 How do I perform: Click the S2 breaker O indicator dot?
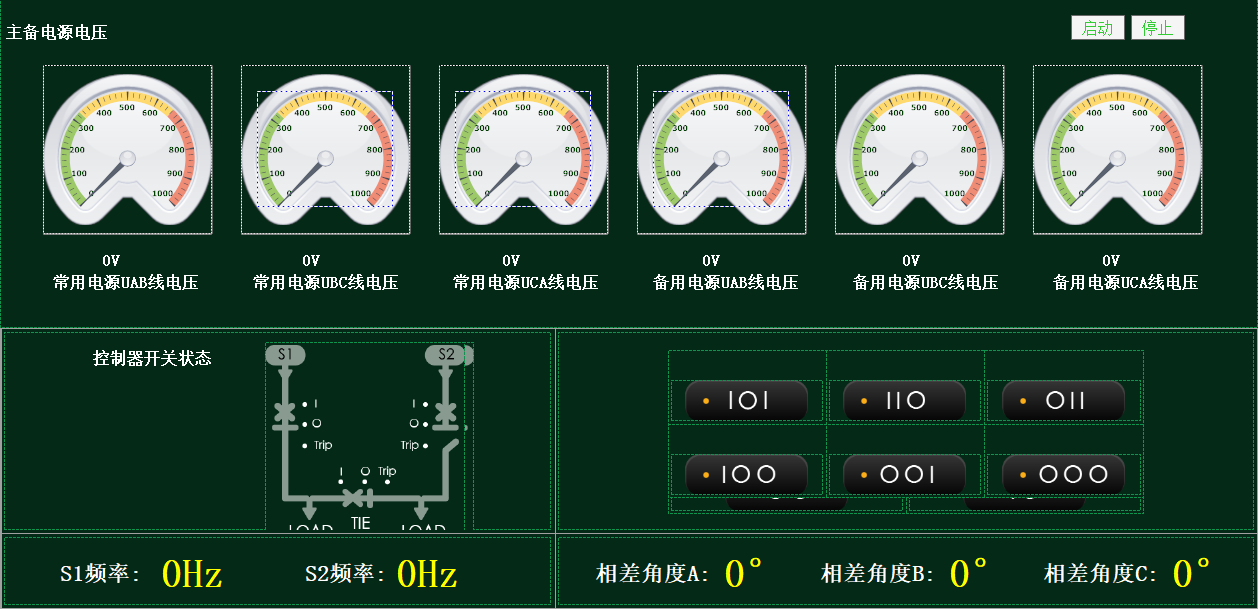pyautogui.click(x=425, y=424)
